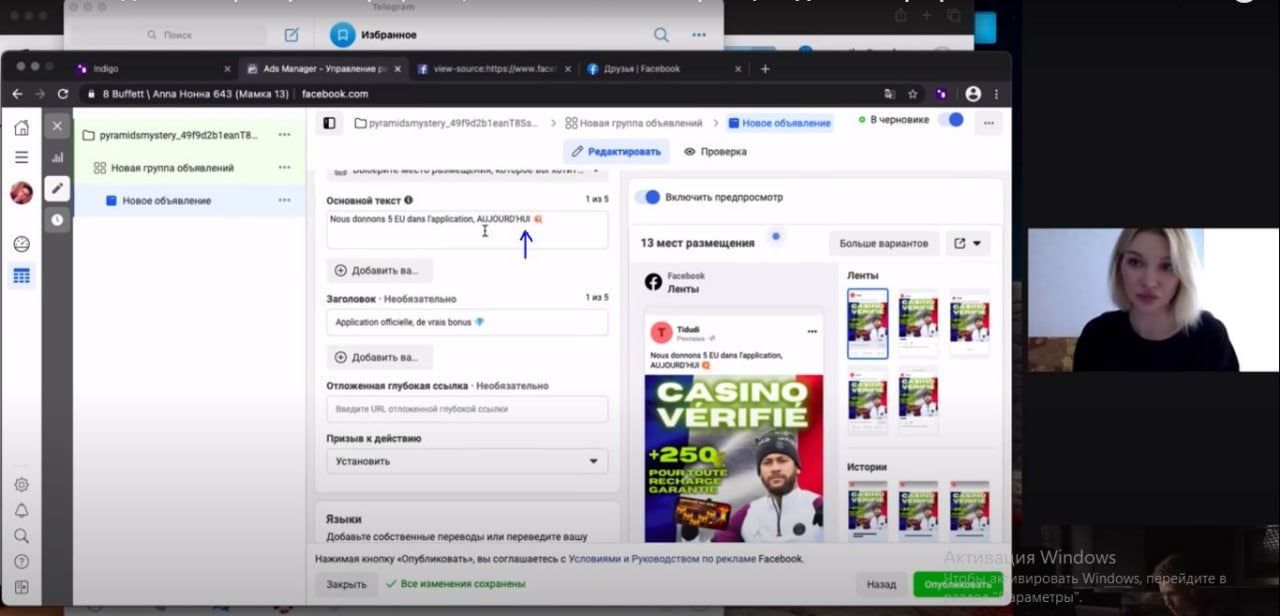Screen dimensions: 1280x616
Task: Click in the Основной текст field
Action: pos(467,229)
